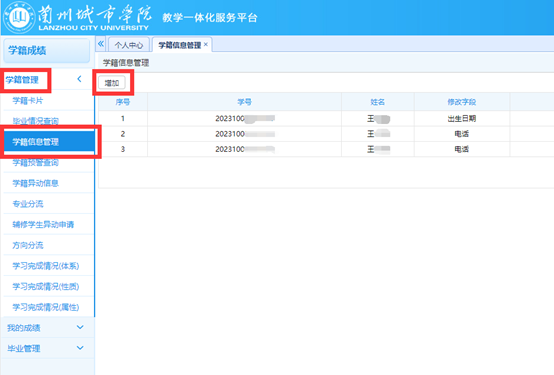
Task: Click the 学号 column header
Action: pyautogui.click(x=244, y=102)
